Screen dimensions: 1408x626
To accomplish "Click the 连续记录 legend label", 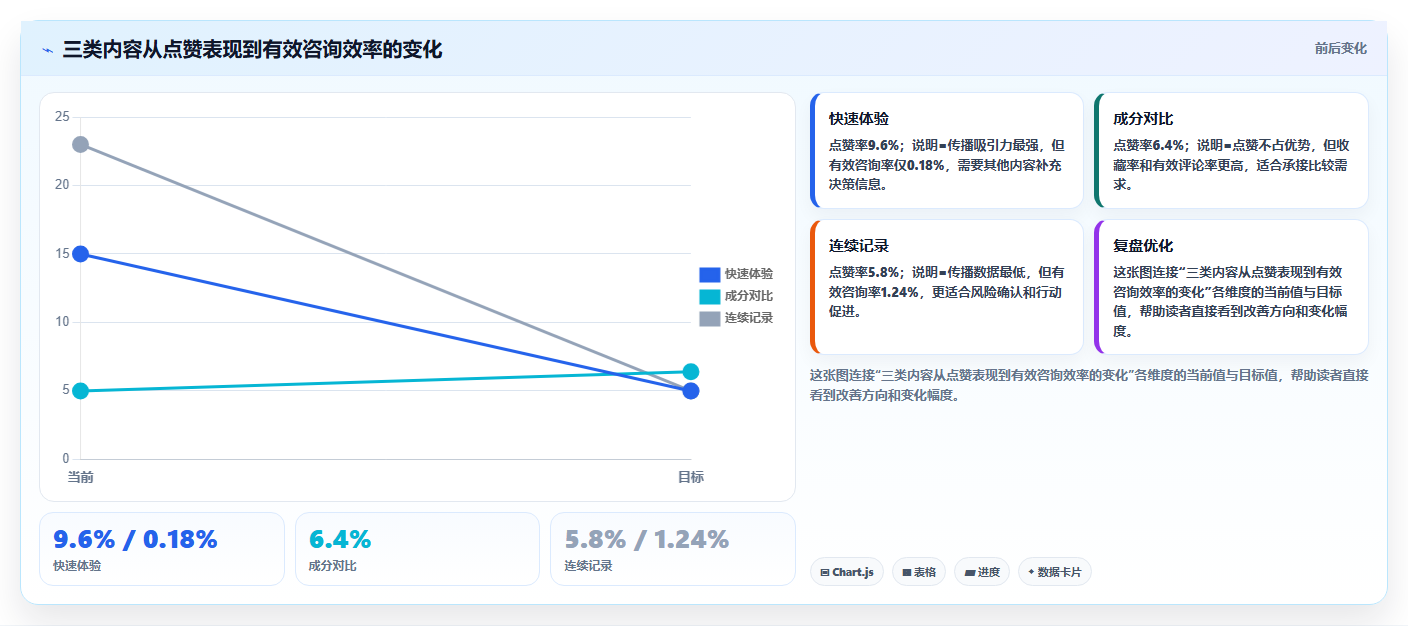I will [x=749, y=318].
